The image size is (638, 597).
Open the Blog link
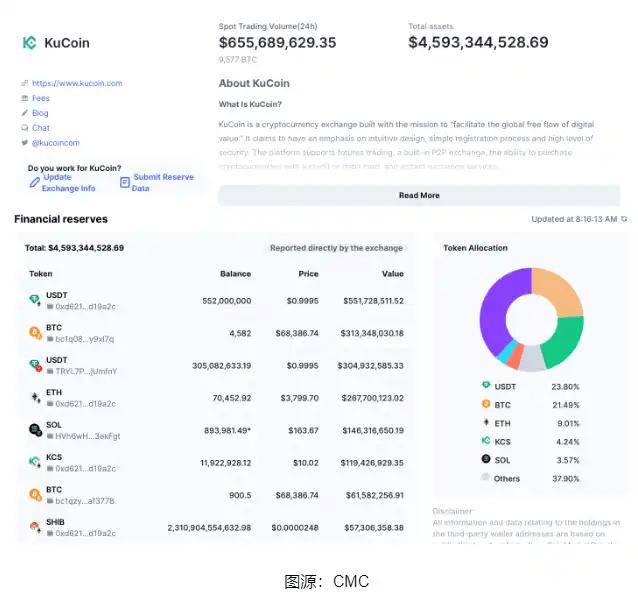(x=40, y=113)
